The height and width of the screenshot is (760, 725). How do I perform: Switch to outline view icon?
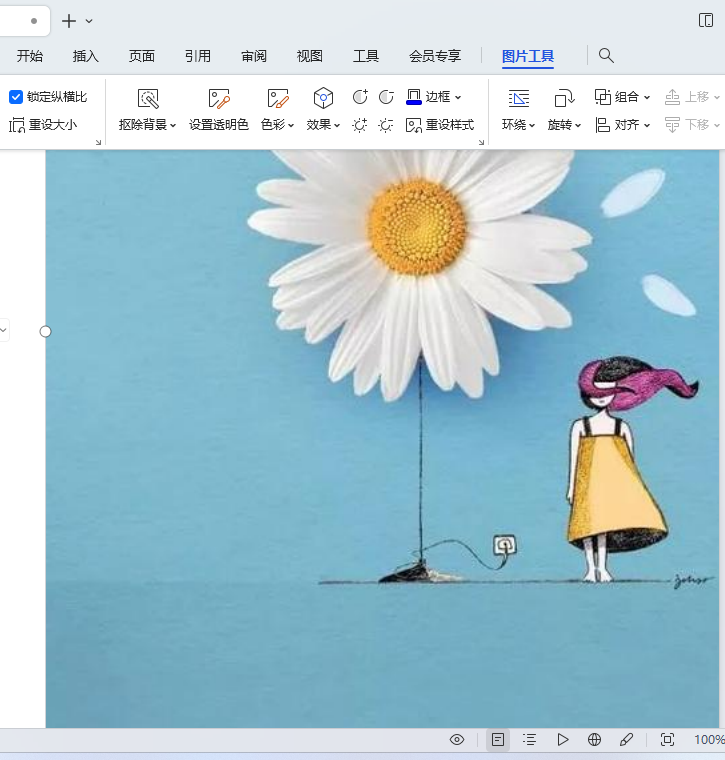(529, 740)
